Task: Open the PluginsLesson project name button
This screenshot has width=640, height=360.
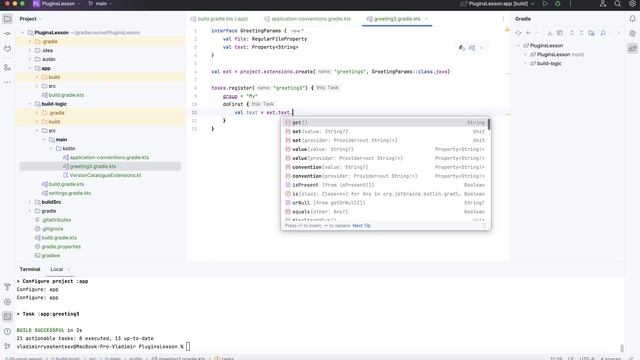Action: point(57,4)
